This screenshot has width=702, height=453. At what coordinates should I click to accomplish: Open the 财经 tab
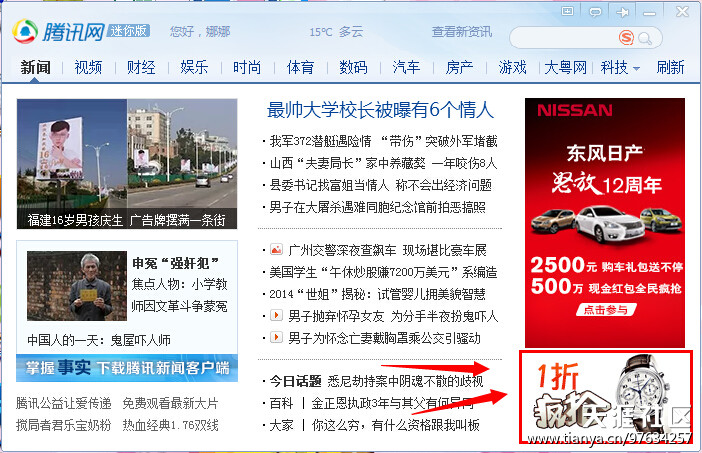141,68
